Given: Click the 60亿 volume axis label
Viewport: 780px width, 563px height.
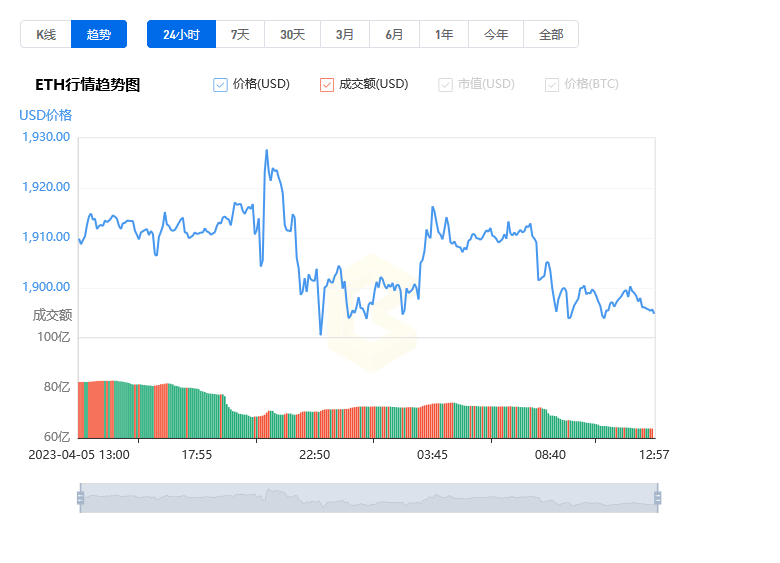Looking at the screenshot, I should click(x=57, y=437).
